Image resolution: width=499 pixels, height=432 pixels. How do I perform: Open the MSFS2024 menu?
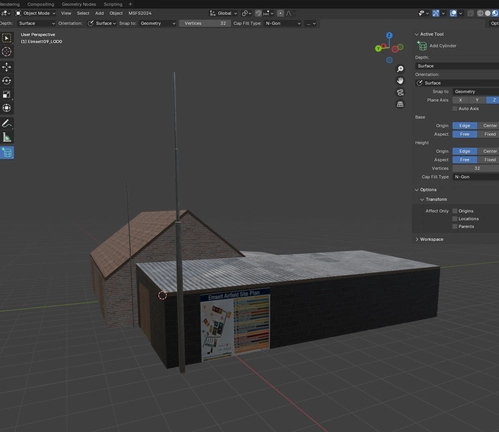140,13
